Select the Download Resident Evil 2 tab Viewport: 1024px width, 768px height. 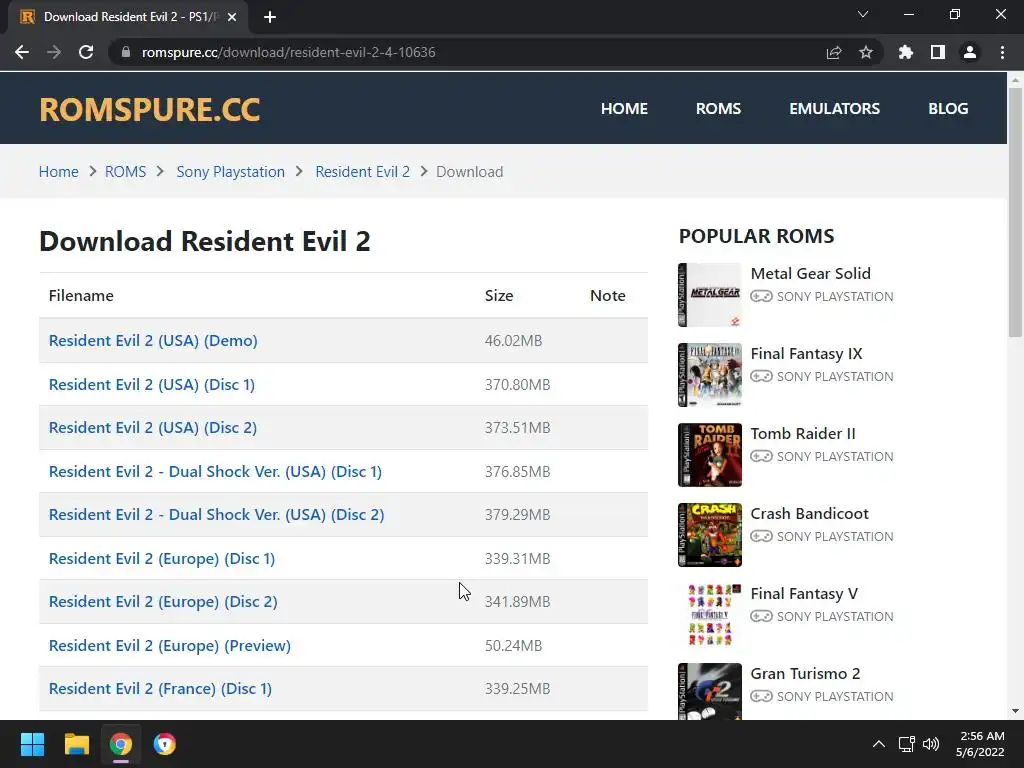click(128, 17)
